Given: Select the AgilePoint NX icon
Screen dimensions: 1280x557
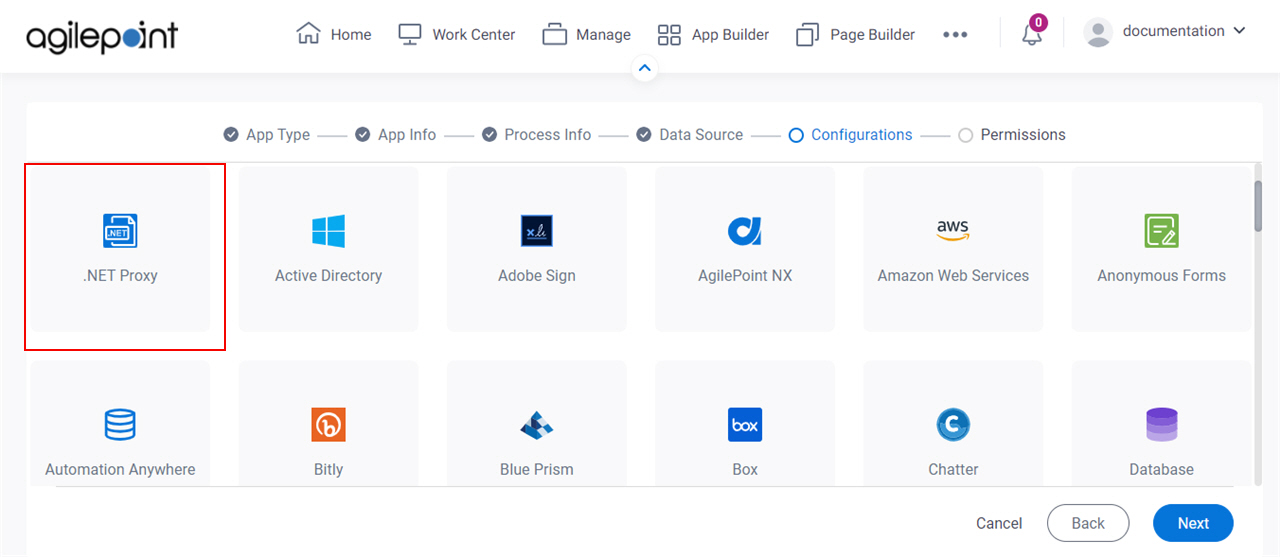Looking at the screenshot, I should pos(745,231).
